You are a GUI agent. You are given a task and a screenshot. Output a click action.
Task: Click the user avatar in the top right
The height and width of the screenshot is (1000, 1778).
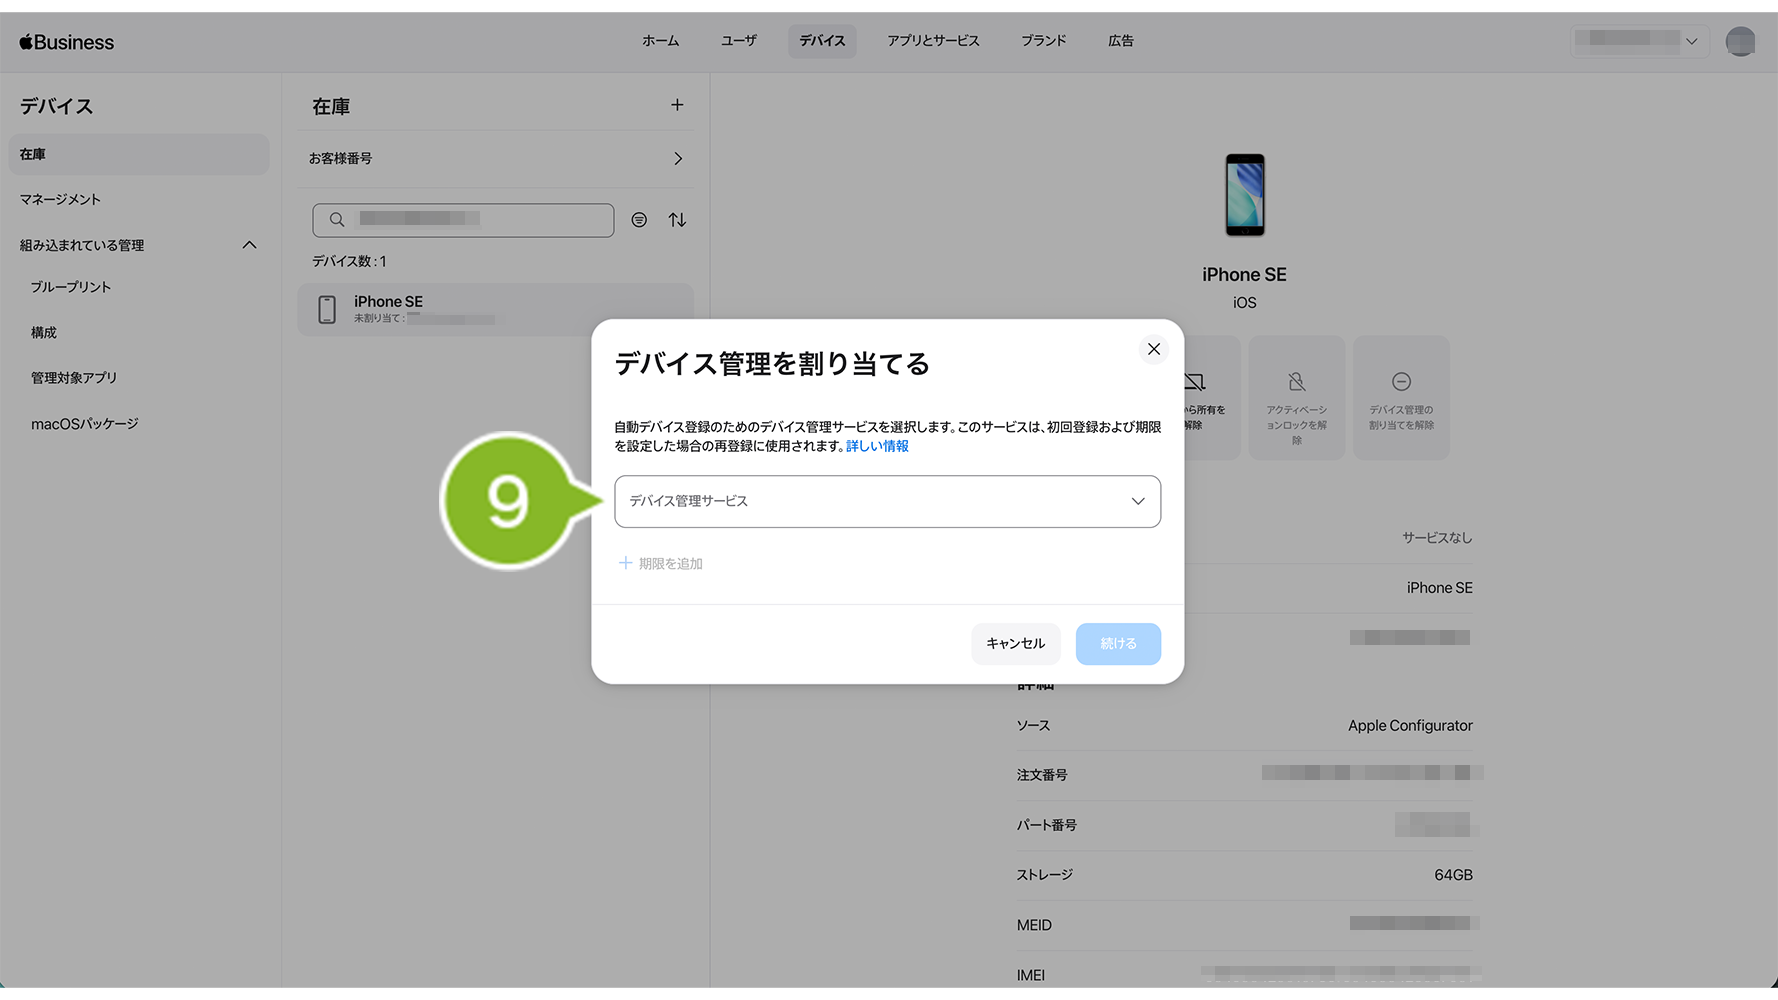click(x=1740, y=41)
